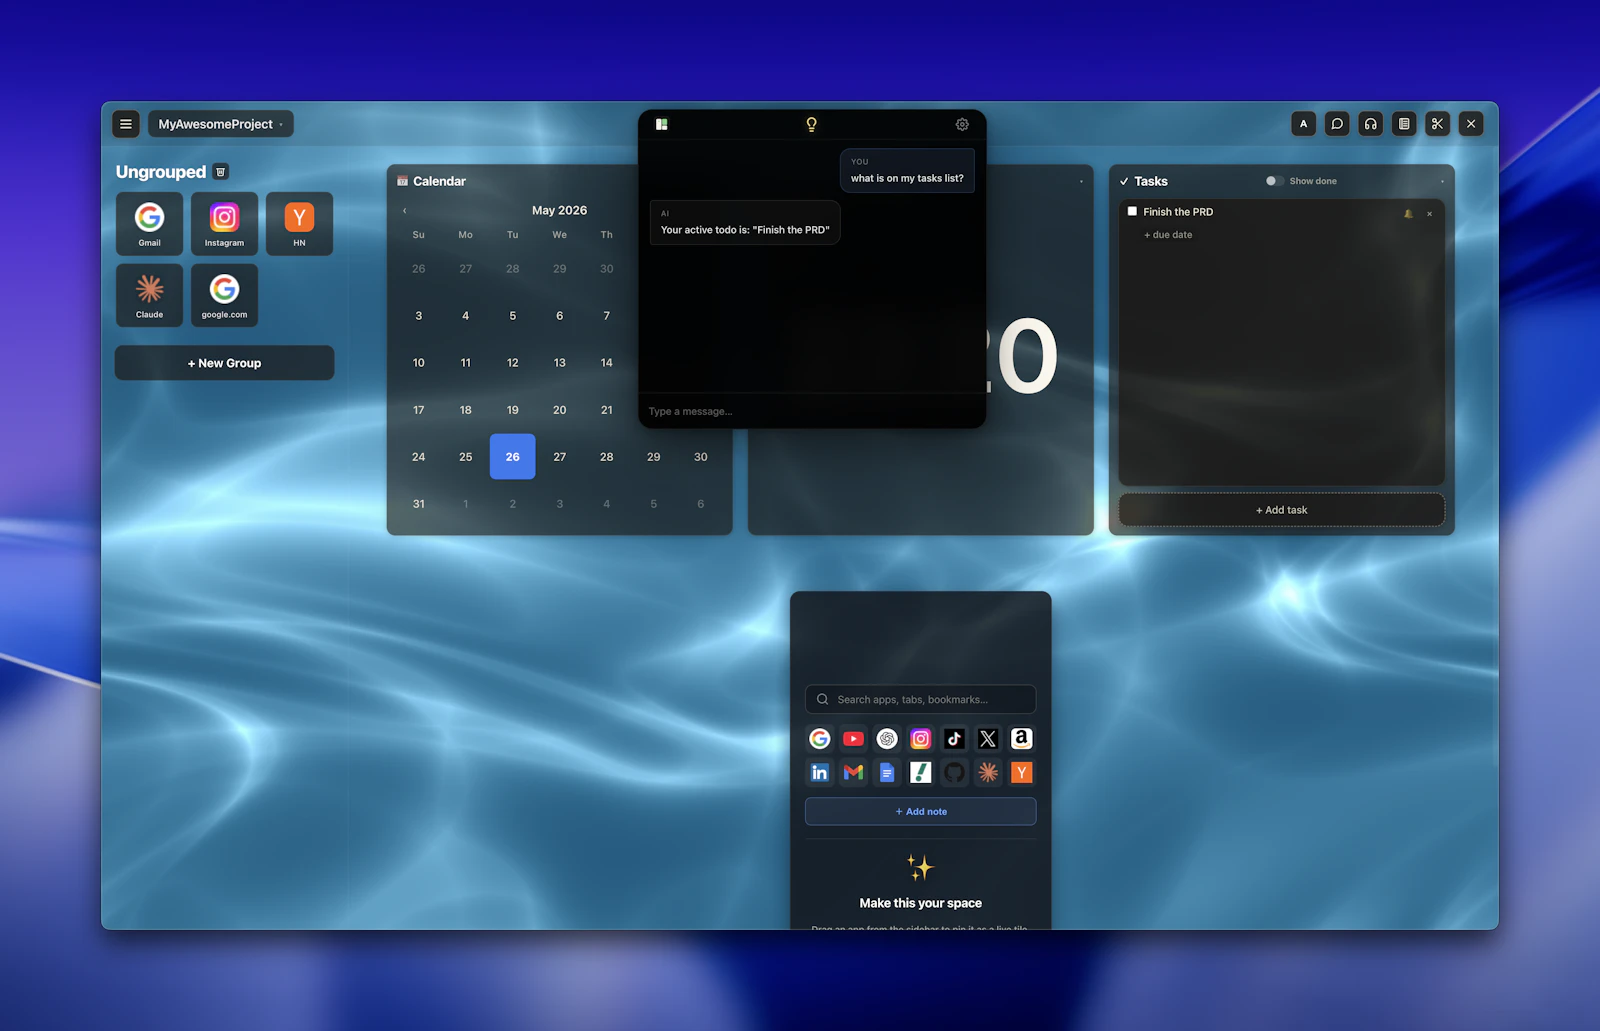The width and height of the screenshot is (1600, 1031).
Task: Open the clock widget options dot
Action: coord(1081,181)
